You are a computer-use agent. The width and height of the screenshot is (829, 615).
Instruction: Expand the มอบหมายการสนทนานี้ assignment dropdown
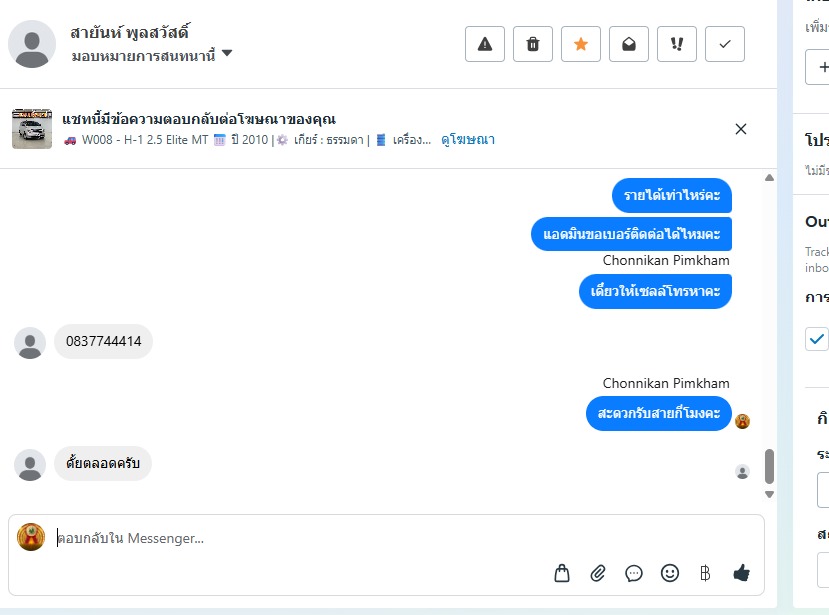[x=227, y=54]
